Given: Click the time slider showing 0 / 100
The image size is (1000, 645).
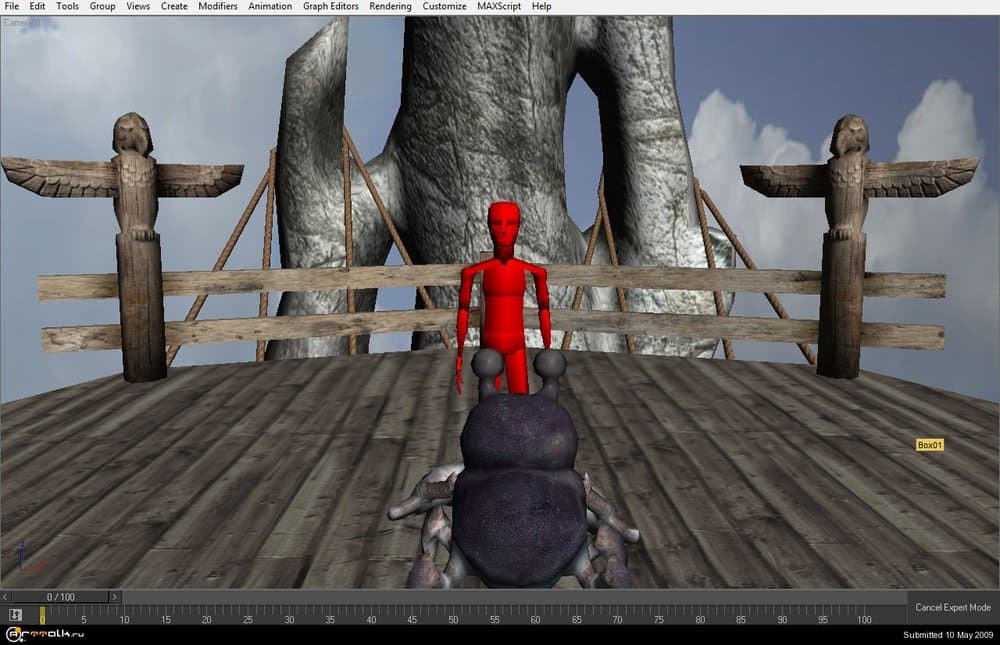Looking at the screenshot, I should pos(60,597).
